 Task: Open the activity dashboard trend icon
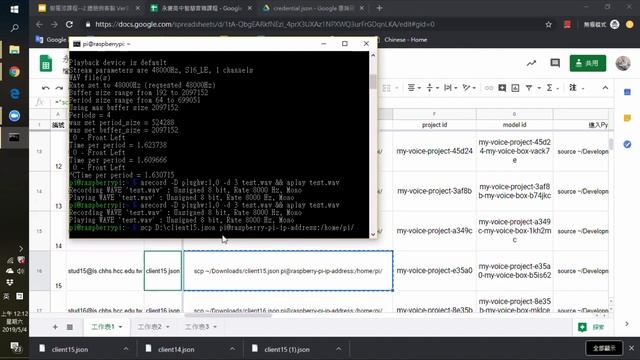(x=531, y=63)
